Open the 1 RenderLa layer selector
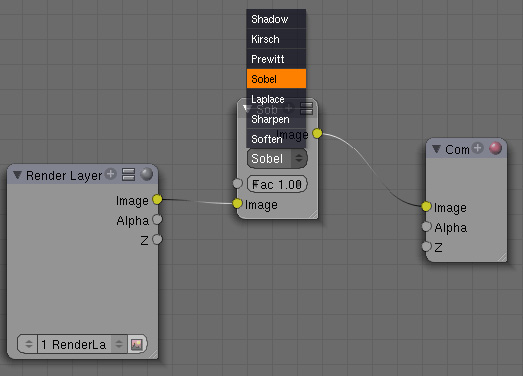The width and height of the screenshot is (523, 376). (82, 344)
